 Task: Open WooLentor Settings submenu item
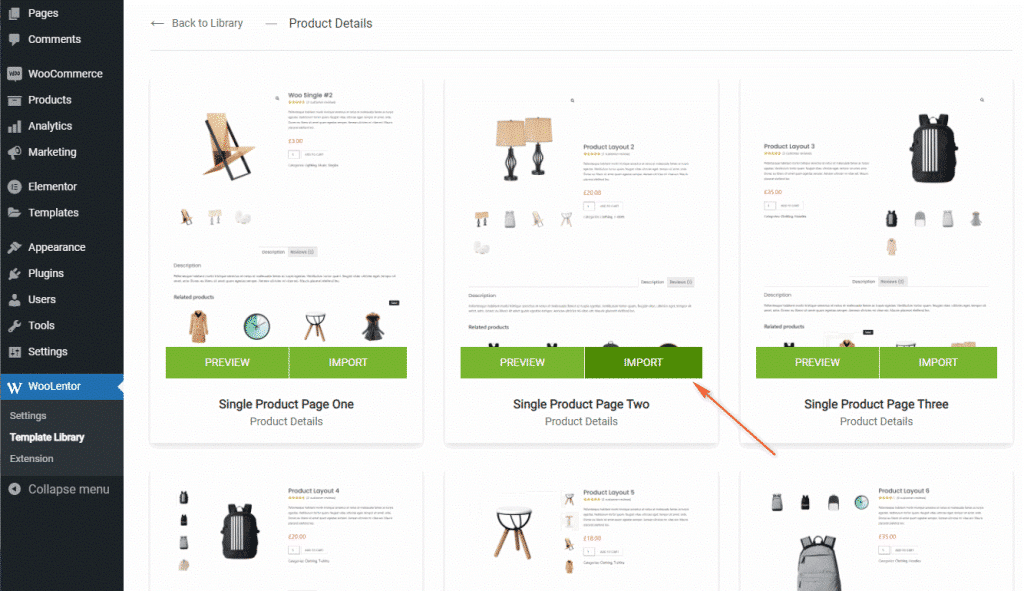(x=29, y=415)
